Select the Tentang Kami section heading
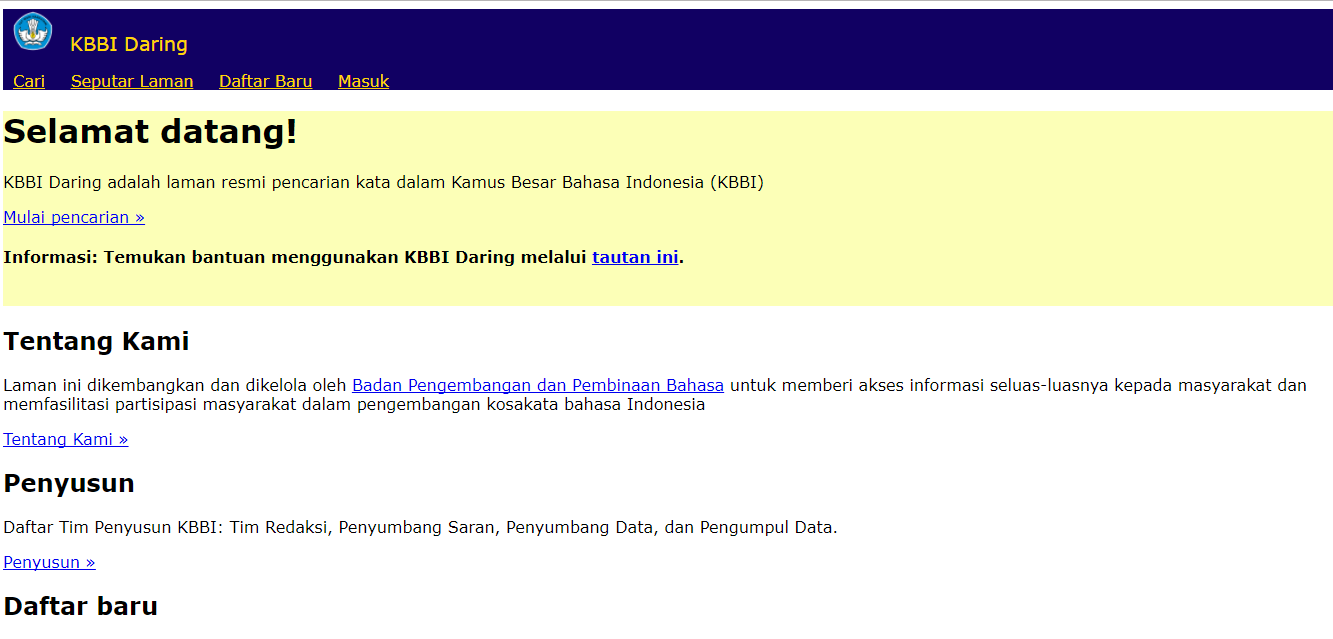Image resolution: width=1333 pixels, height=639 pixels. pyautogui.click(x=96, y=341)
